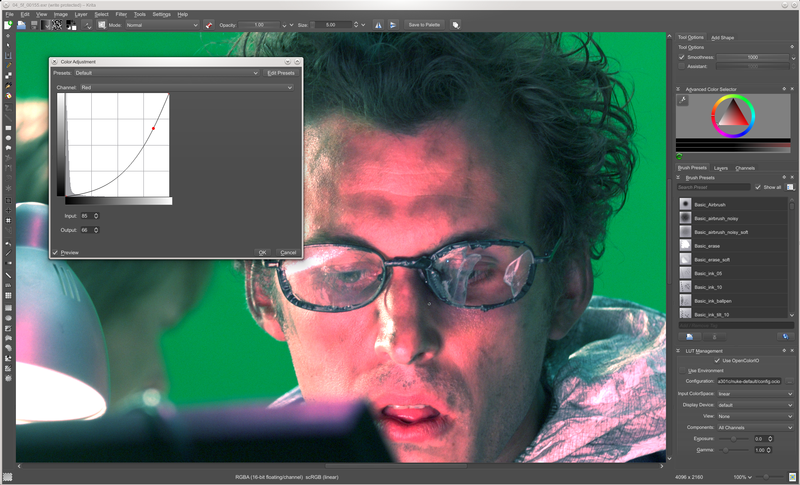Viewport: 800px width, 485px height.
Task: Select the ellipse shape tool
Action: coord(8,138)
